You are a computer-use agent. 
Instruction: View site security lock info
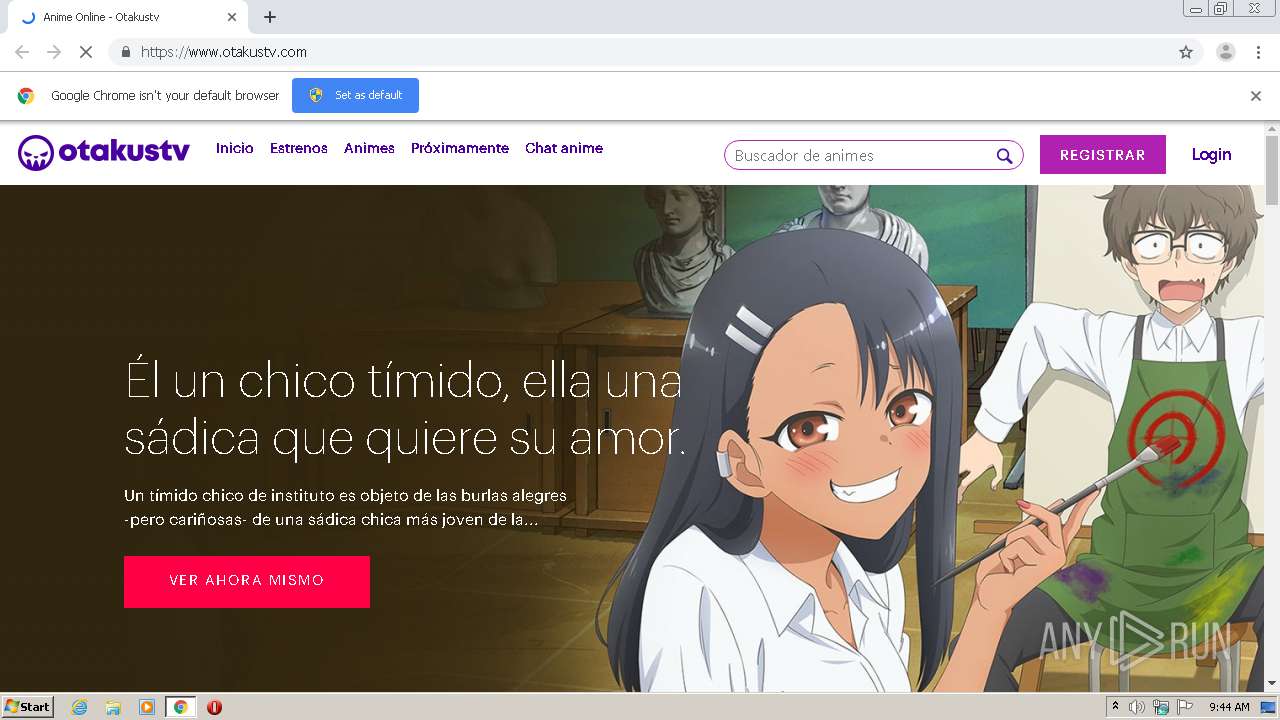125,52
